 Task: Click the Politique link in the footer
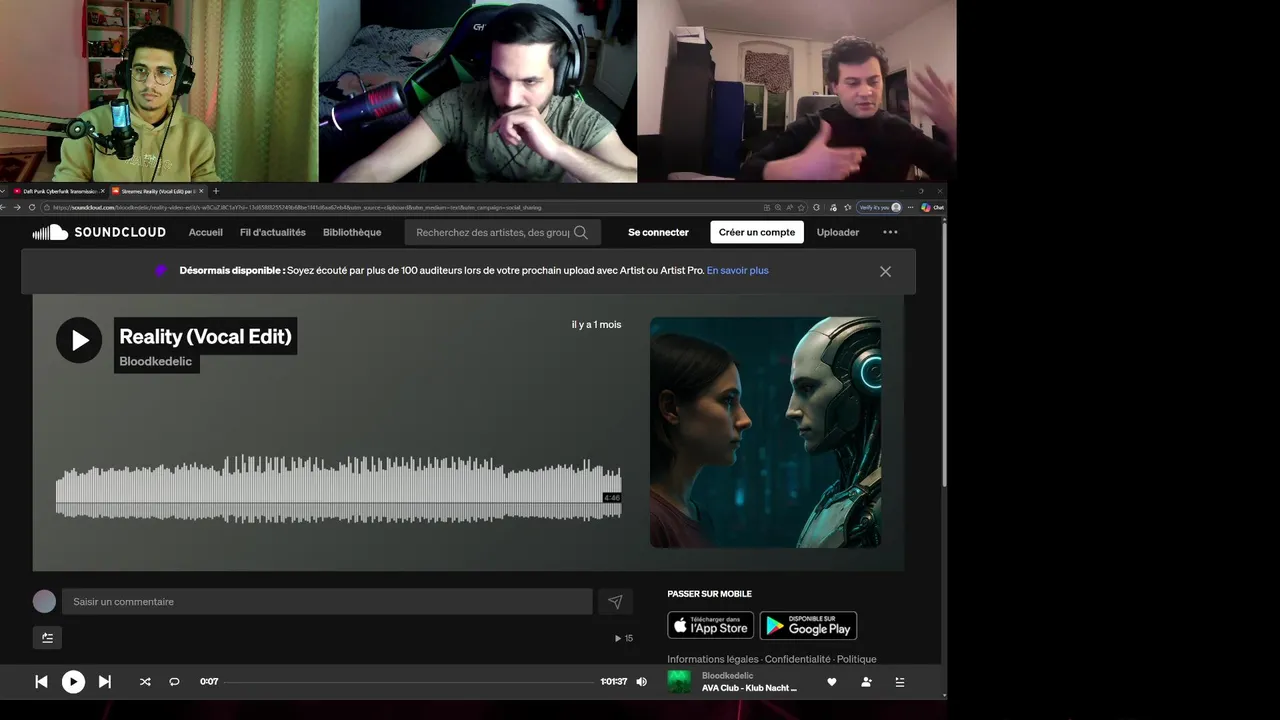tap(856, 659)
